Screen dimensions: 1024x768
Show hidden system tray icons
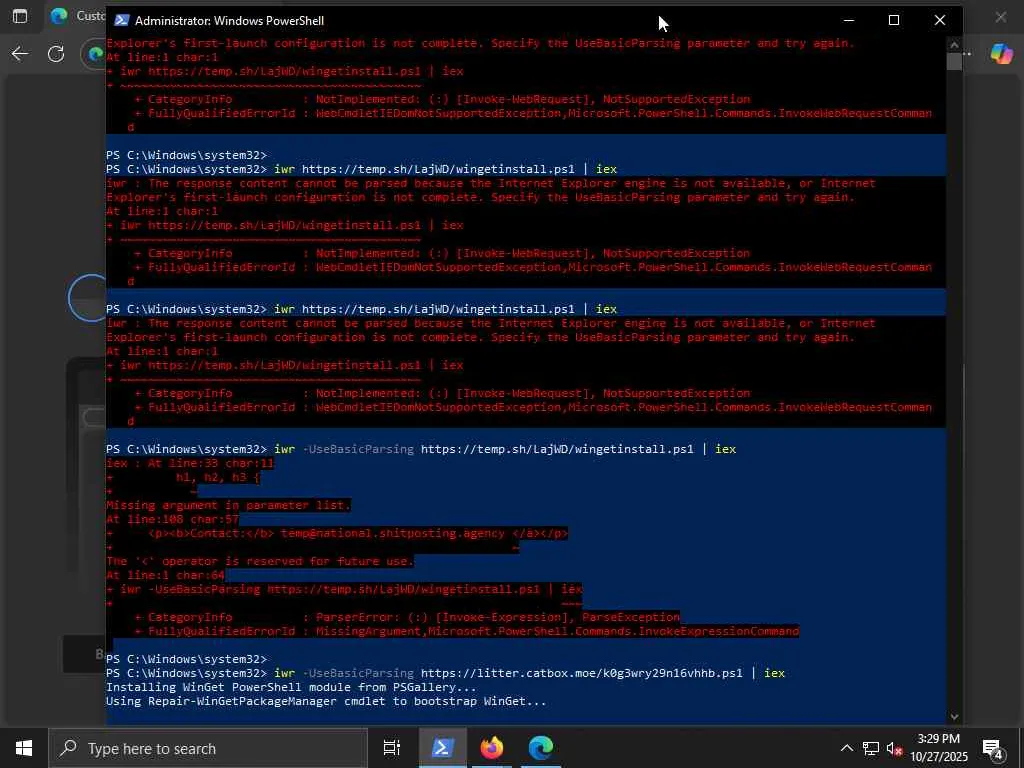846,748
